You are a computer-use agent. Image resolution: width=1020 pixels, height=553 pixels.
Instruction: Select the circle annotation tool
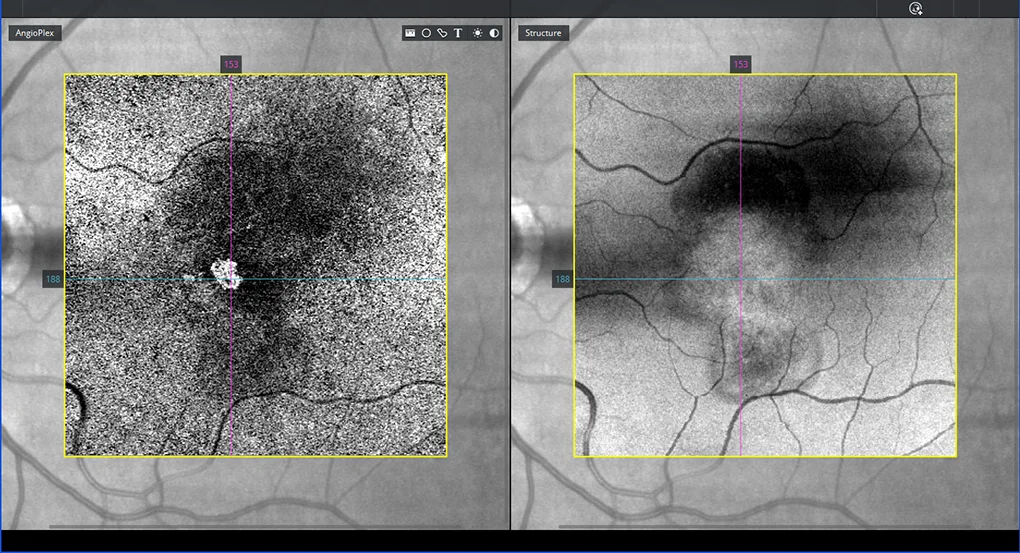tap(426, 33)
